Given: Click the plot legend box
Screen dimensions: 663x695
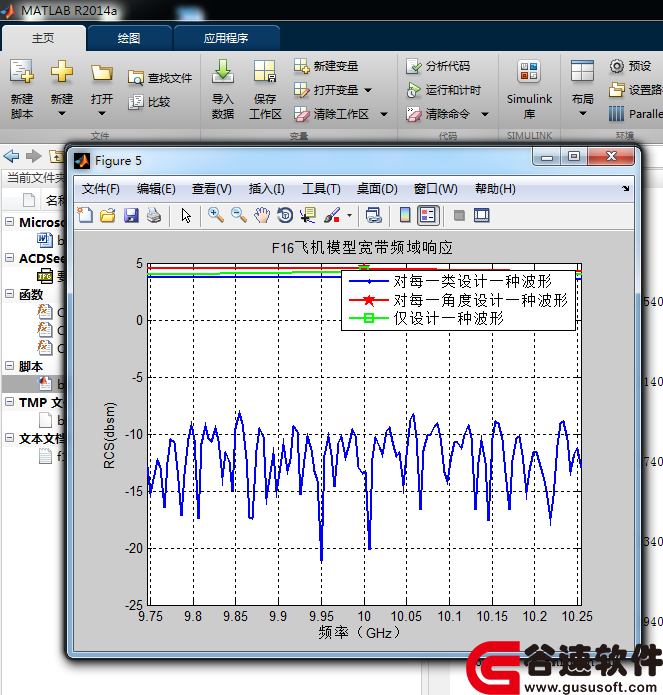Looking at the screenshot, I should click(x=458, y=301).
